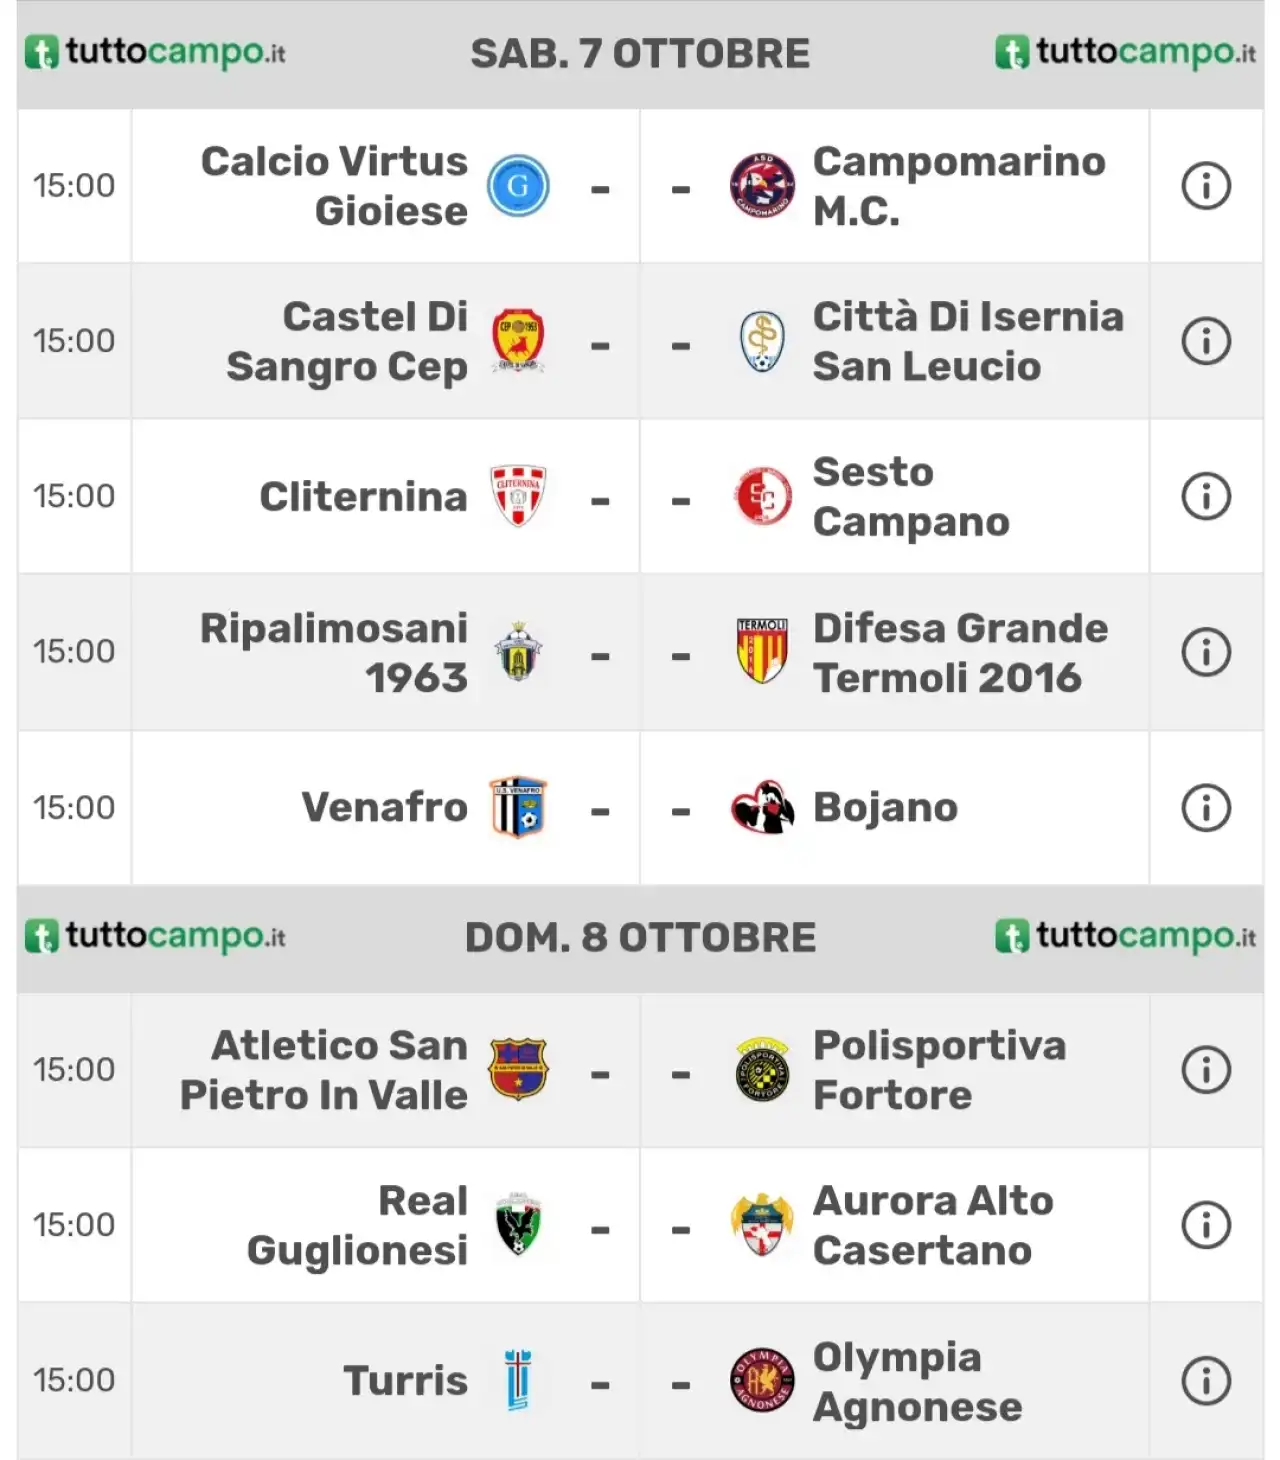Open info for Real Guglionesi match
The width and height of the screenshot is (1280, 1460).
pos(1206,1225)
